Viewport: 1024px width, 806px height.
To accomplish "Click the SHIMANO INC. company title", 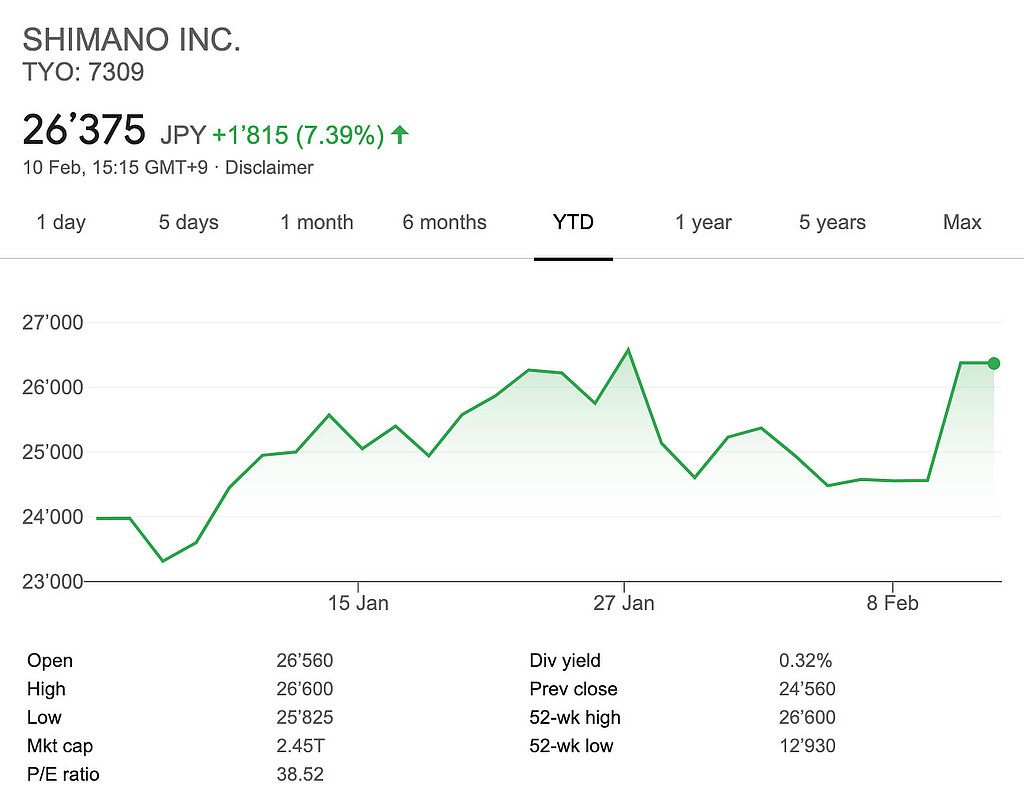I will pyautogui.click(x=132, y=41).
